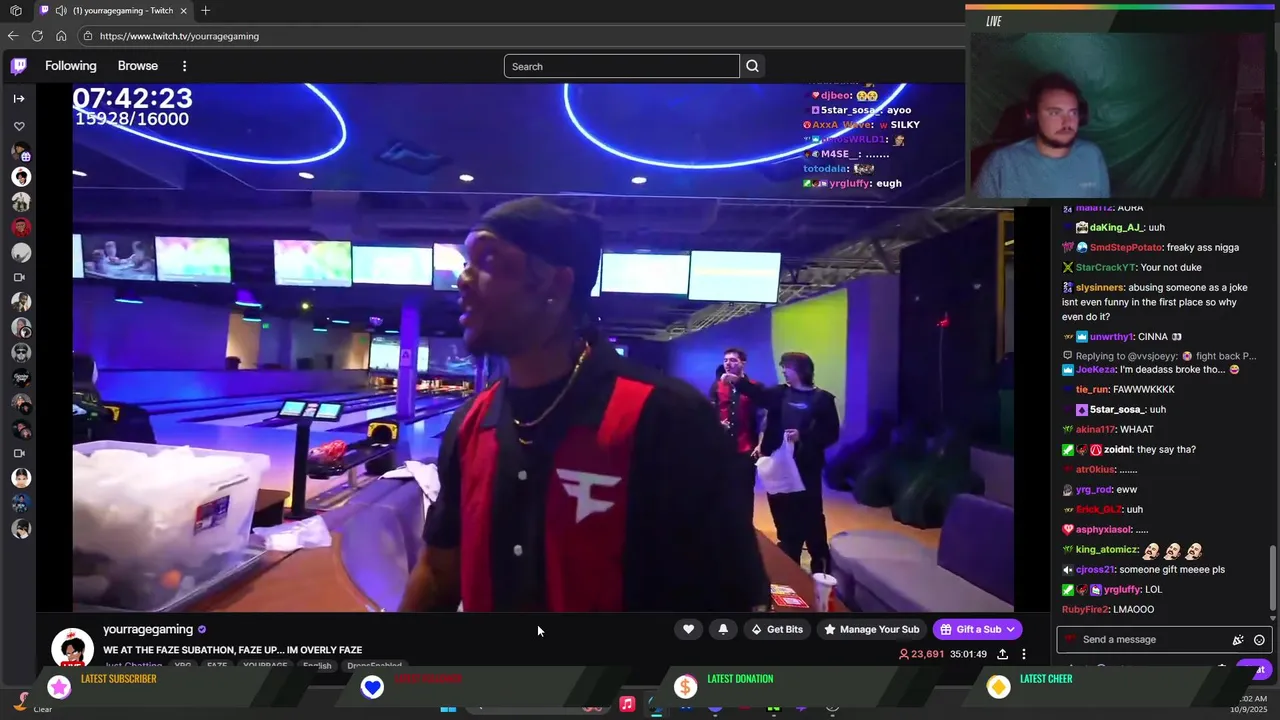Go back one page in browser
The height and width of the screenshot is (720, 1280).
click(13, 36)
